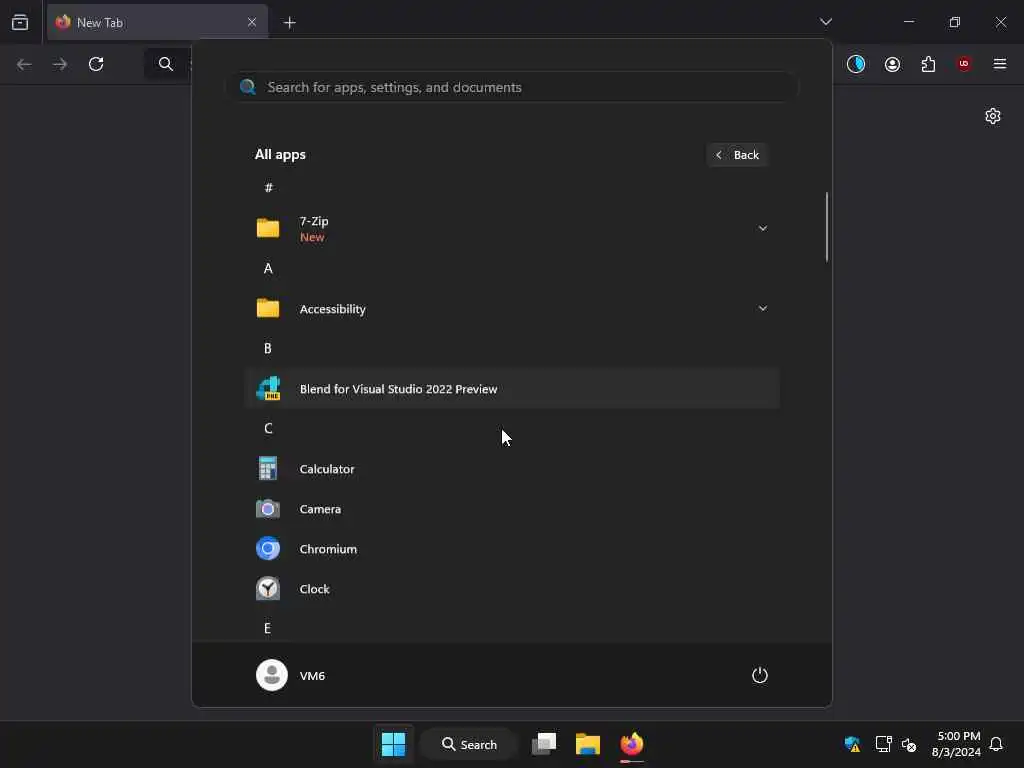The height and width of the screenshot is (768, 1024).
Task: Open a new tab with plus button
Action: (289, 23)
